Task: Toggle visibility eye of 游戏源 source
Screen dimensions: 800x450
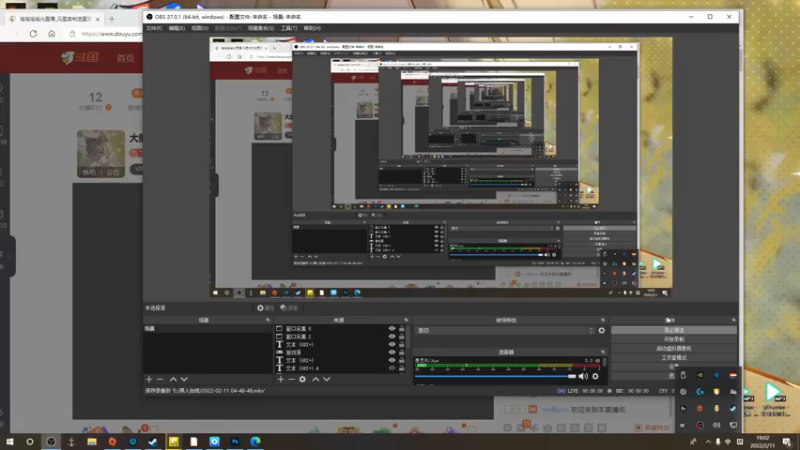Action: [x=392, y=352]
